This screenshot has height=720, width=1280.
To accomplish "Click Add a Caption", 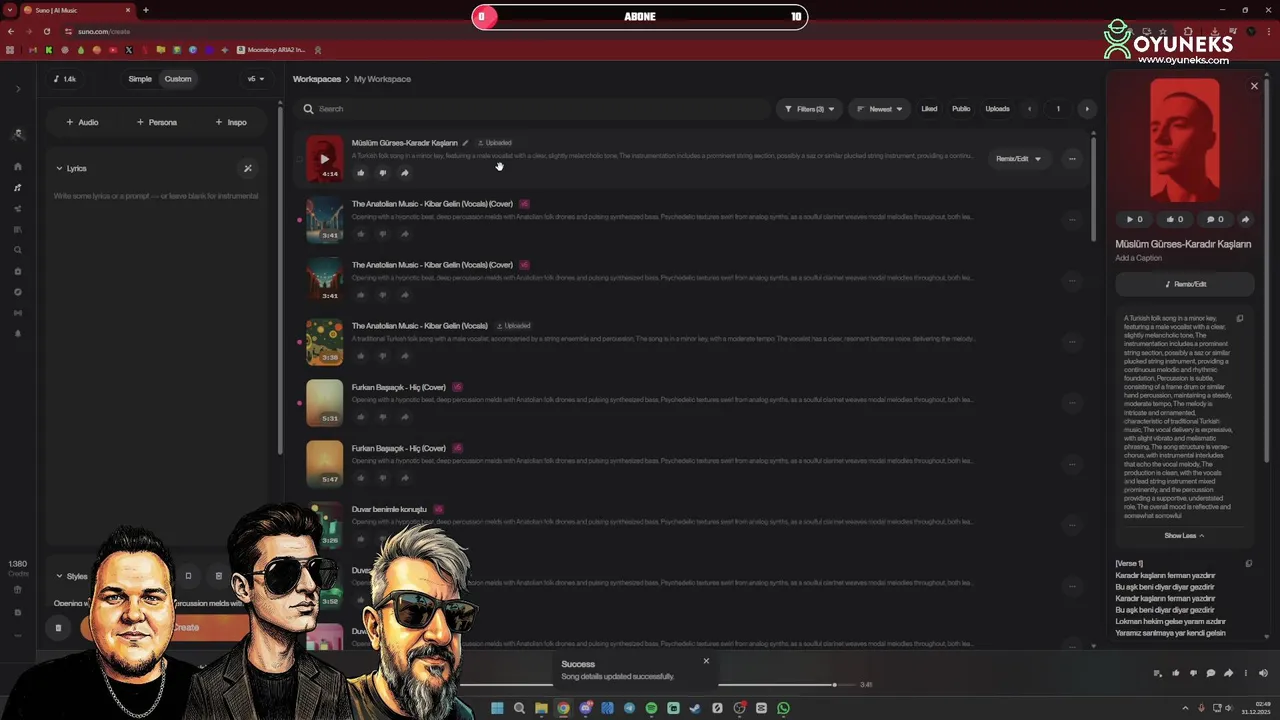I will [x=1139, y=258].
